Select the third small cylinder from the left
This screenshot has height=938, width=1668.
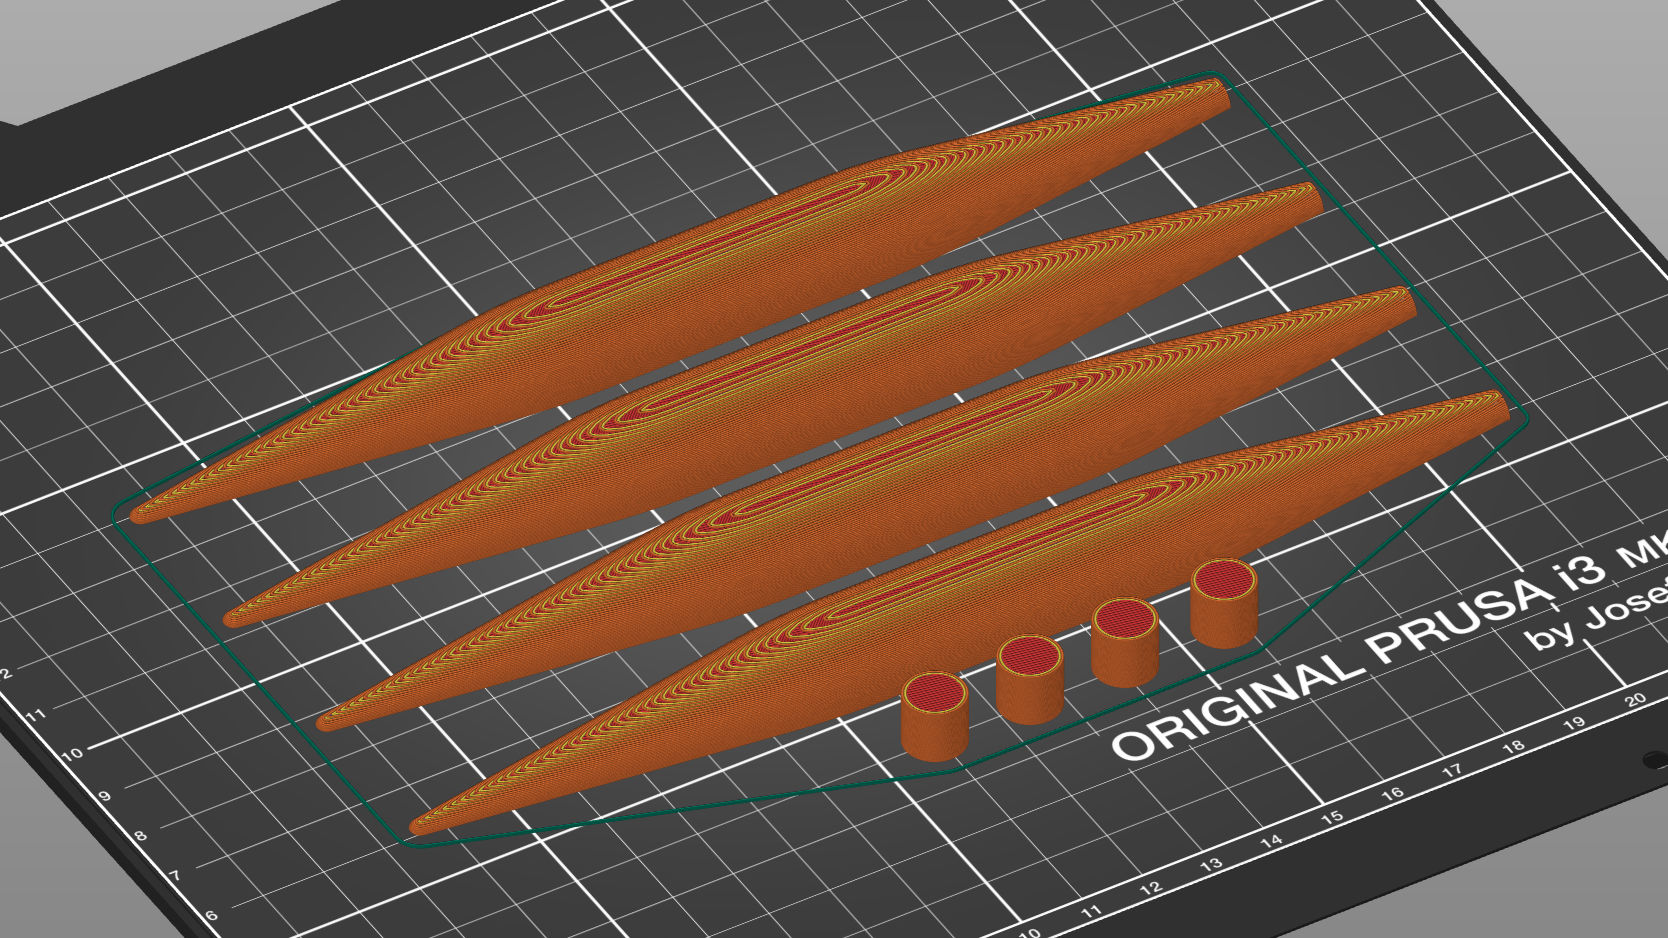tap(1125, 642)
